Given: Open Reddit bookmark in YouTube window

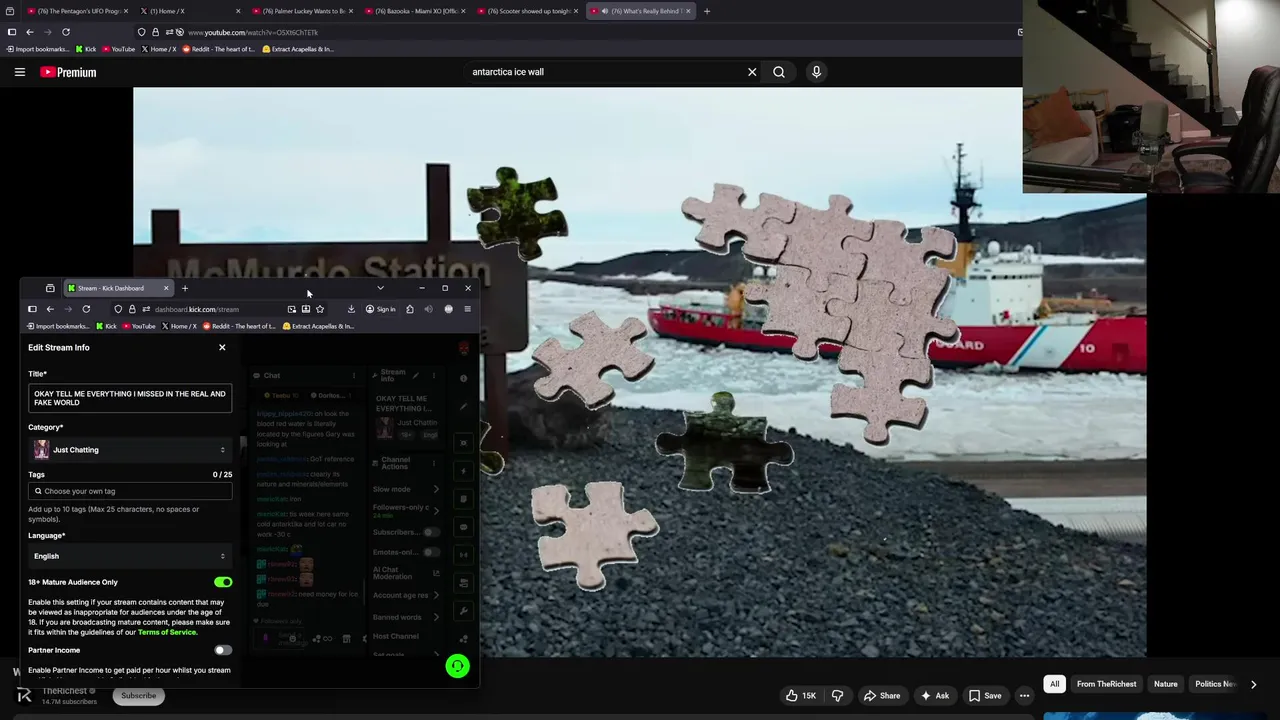Looking at the screenshot, I should click(x=218, y=49).
